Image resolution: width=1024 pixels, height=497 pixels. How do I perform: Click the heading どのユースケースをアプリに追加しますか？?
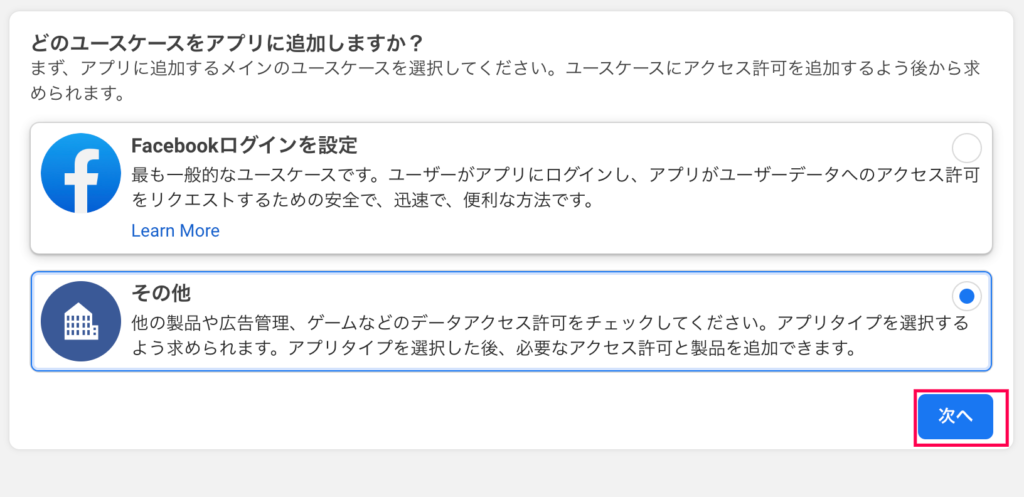point(227,44)
